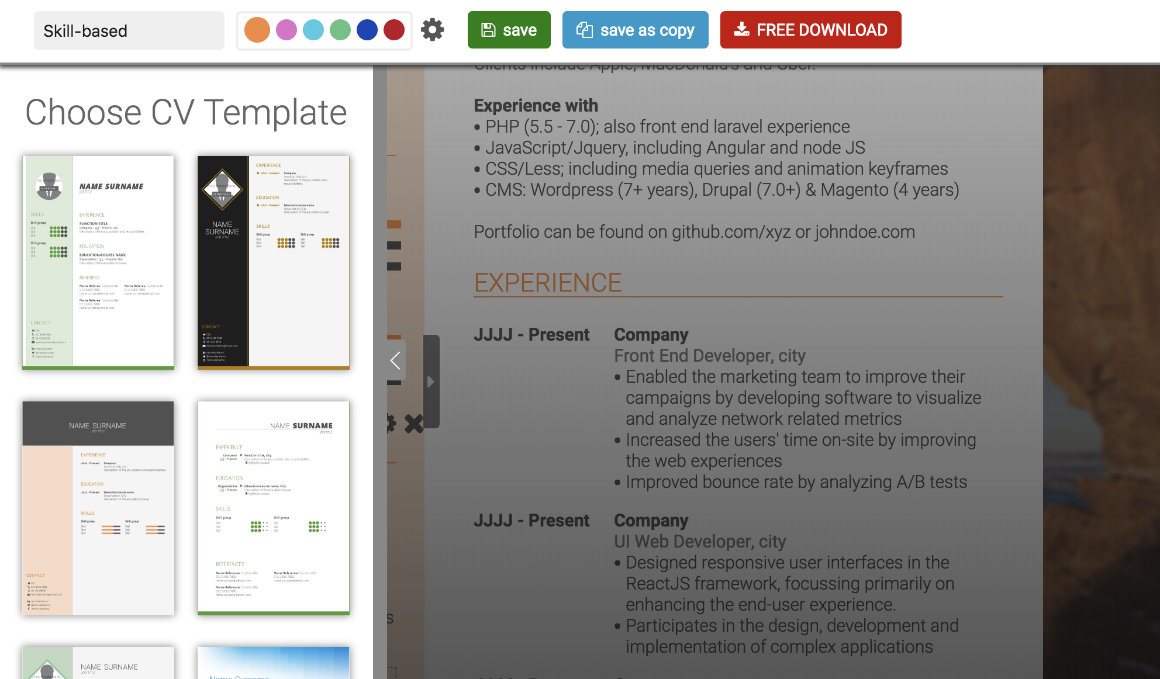Click the portfolio github.com/xyz line
The width and height of the screenshot is (1160, 679).
pyautogui.click(x=694, y=232)
